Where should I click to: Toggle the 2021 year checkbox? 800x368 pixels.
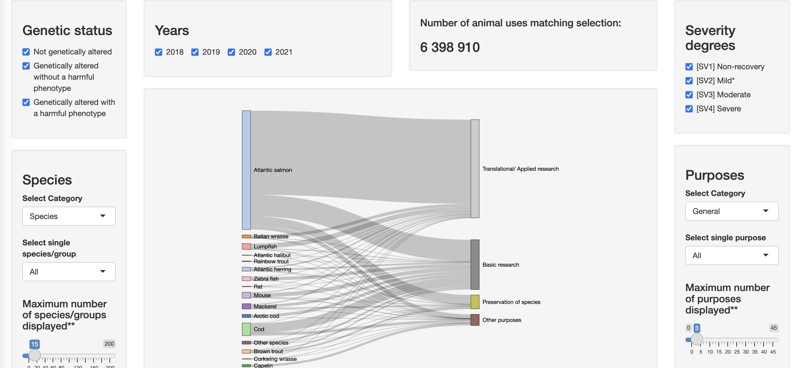click(268, 52)
